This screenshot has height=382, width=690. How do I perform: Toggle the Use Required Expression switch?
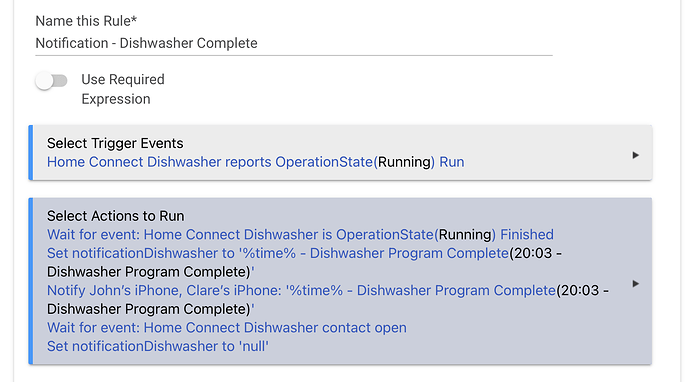[51, 81]
